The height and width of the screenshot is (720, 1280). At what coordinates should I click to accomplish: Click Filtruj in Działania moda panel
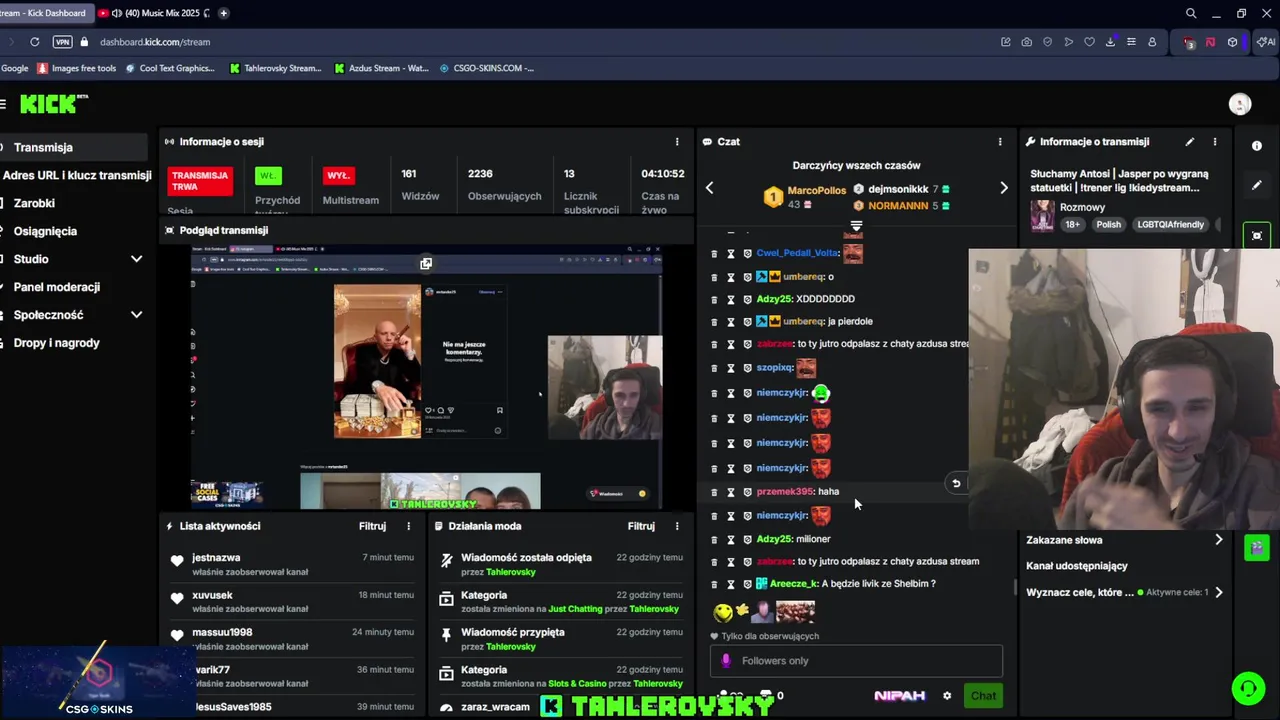coord(641,526)
